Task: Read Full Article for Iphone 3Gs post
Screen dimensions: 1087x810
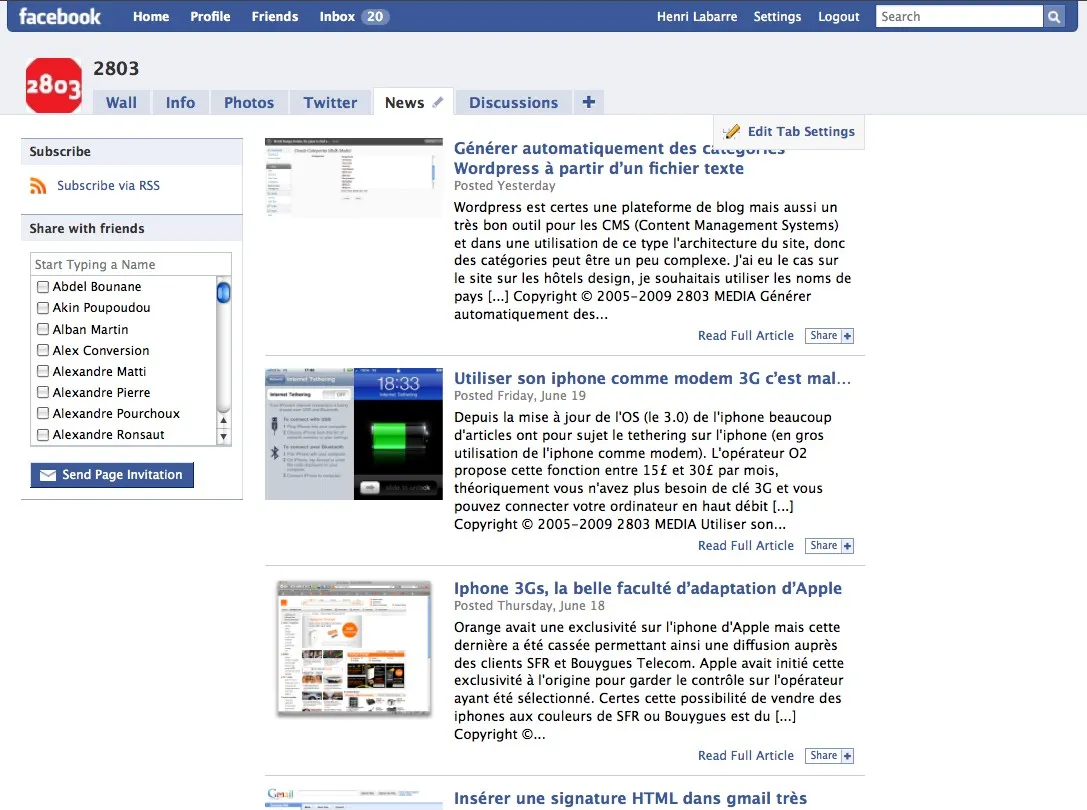Action: point(745,756)
